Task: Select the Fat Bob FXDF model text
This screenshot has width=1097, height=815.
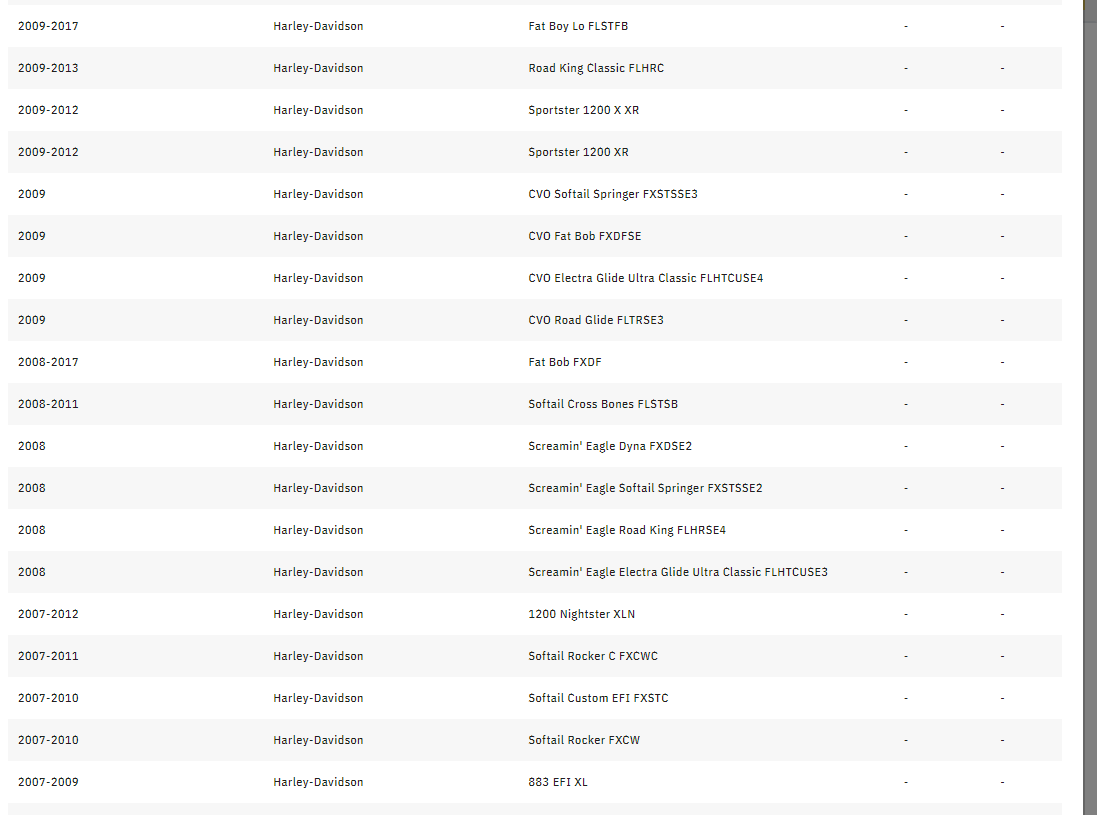Action: coord(565,362)
